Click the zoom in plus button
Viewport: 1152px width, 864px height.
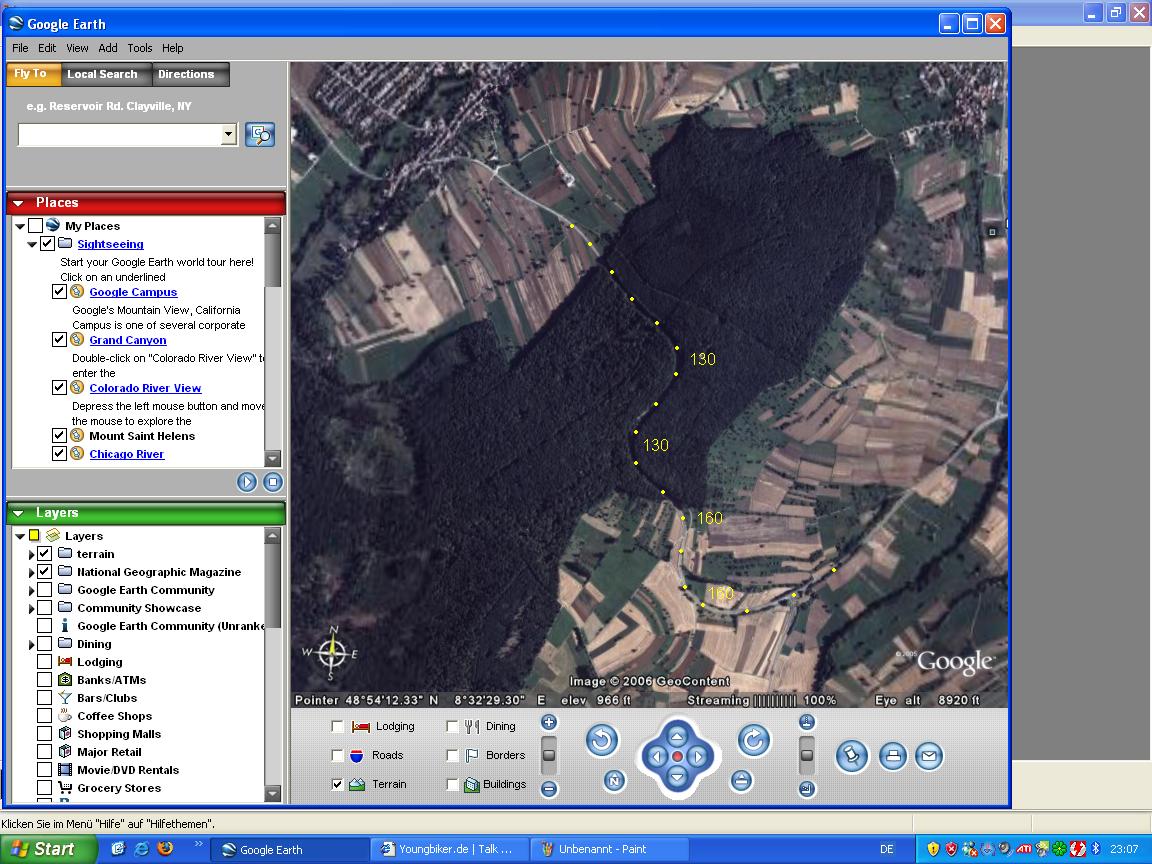[x=549, y=722]
